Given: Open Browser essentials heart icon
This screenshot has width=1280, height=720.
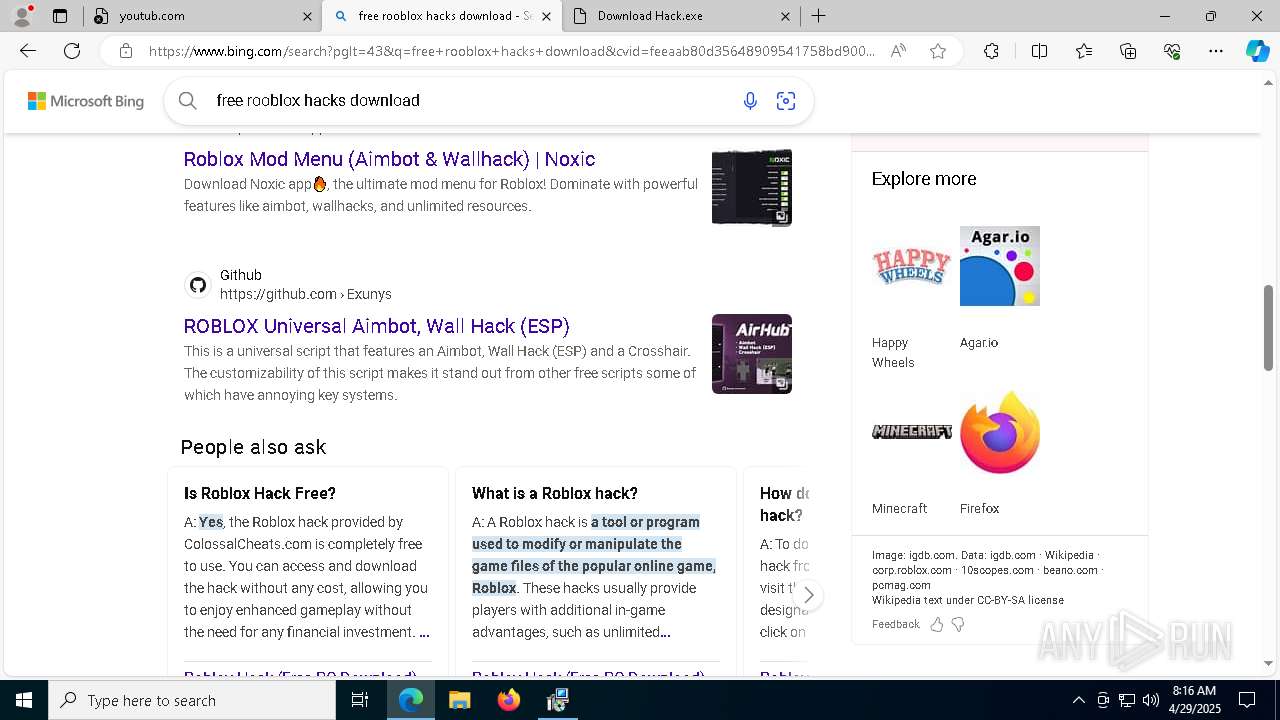Looking at the screenshot, I should click(1172, 51).
